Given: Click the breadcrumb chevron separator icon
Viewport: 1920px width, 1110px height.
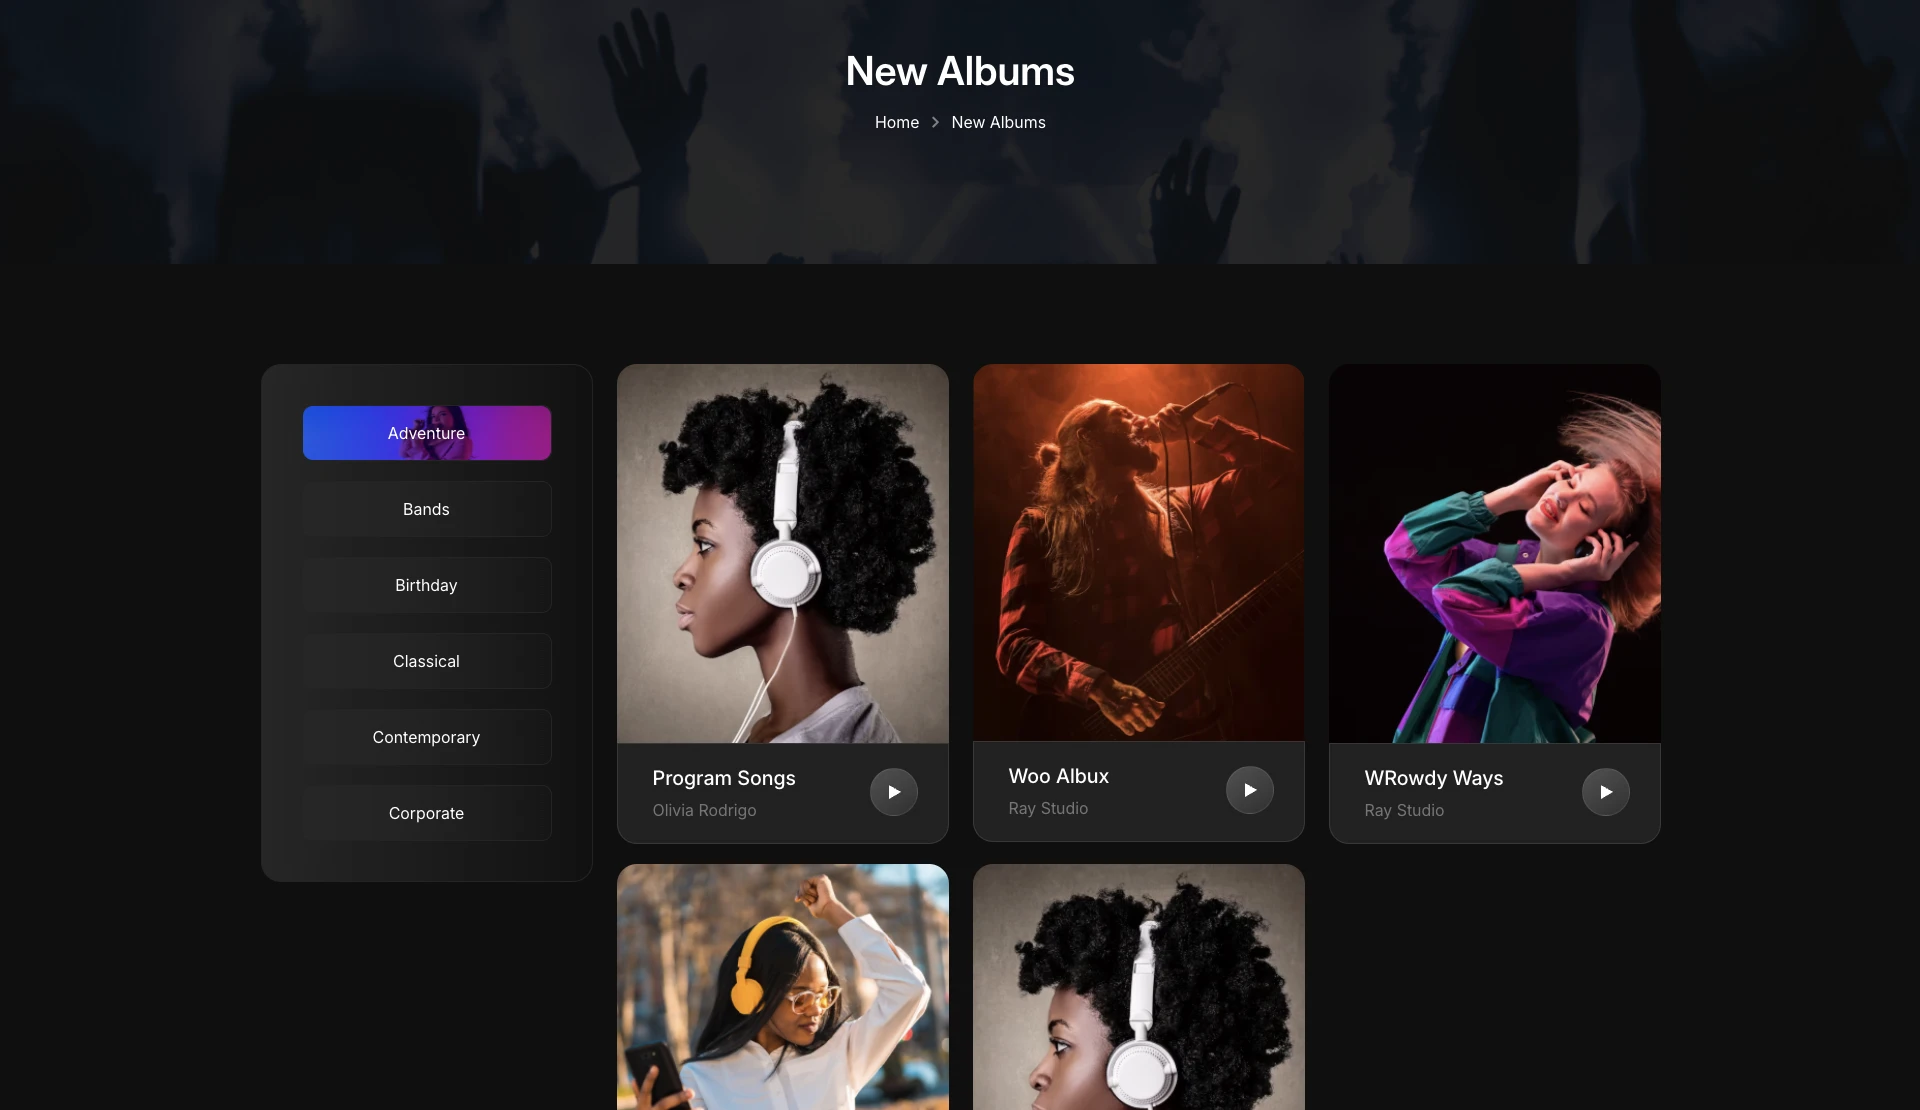Looking at the screenshot, I should tap(935, 122).
